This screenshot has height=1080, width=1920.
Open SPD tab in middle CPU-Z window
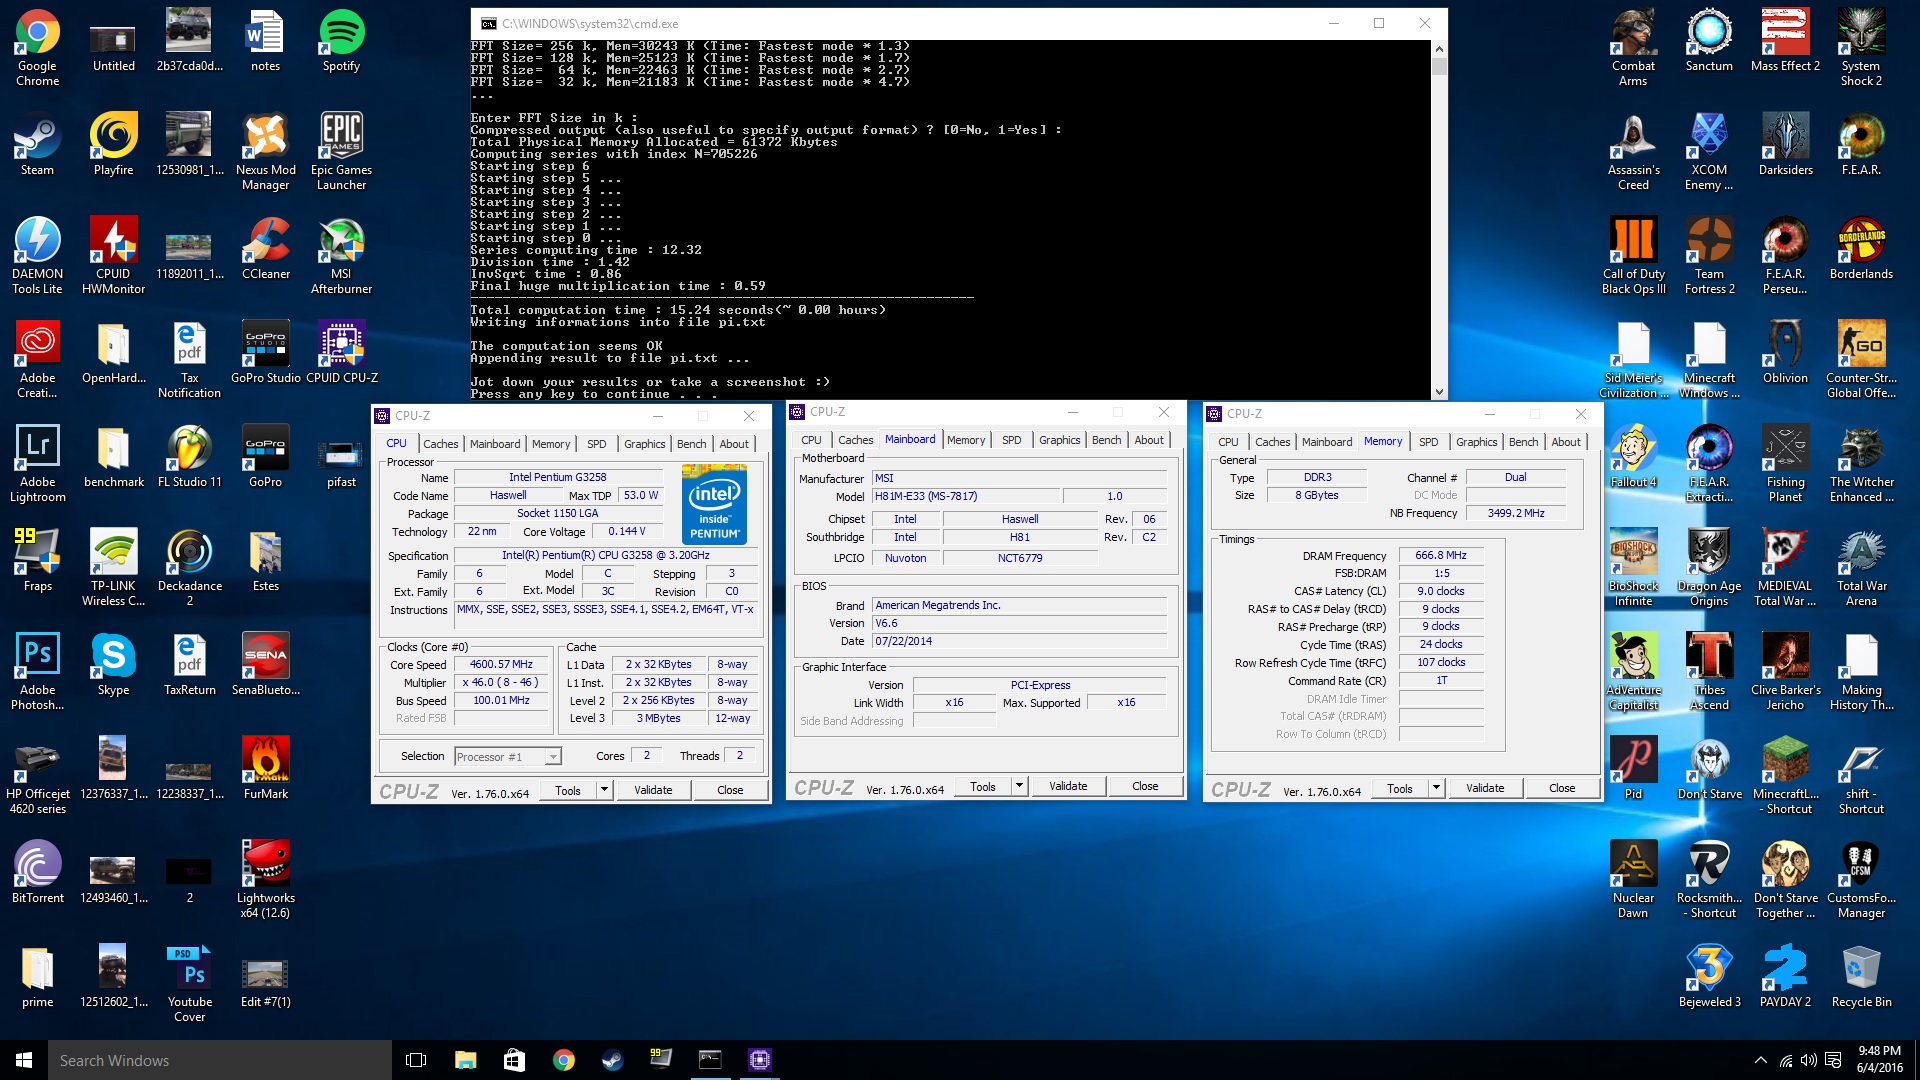tap(1011, 440)
